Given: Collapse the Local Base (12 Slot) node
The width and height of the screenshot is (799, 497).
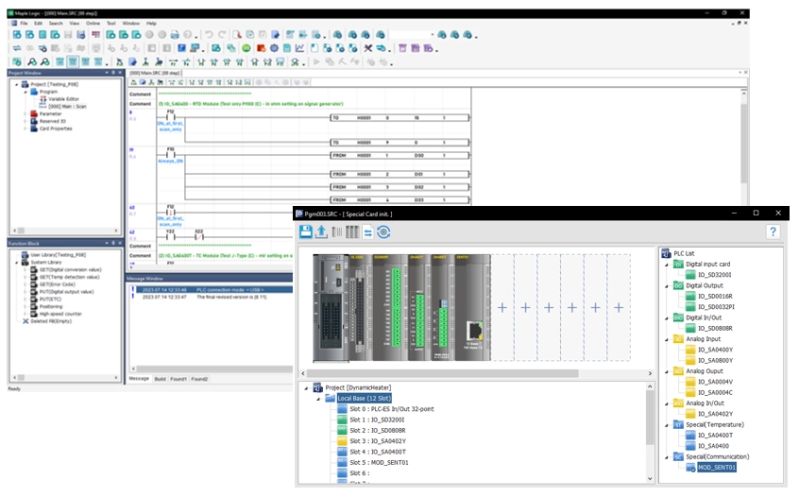Looking at the screenshot, I should [x=318, y=399].
